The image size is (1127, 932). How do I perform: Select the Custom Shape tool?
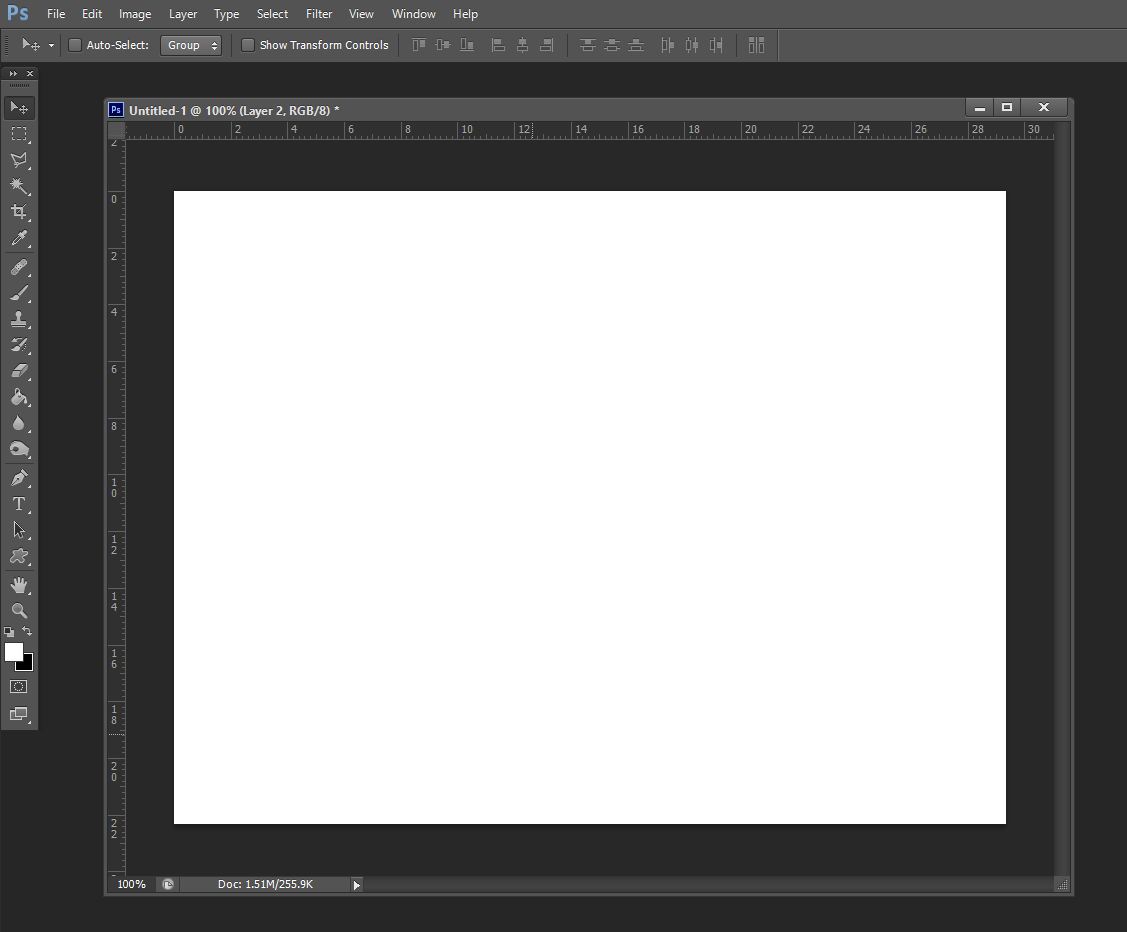click(x=19, y=556)
